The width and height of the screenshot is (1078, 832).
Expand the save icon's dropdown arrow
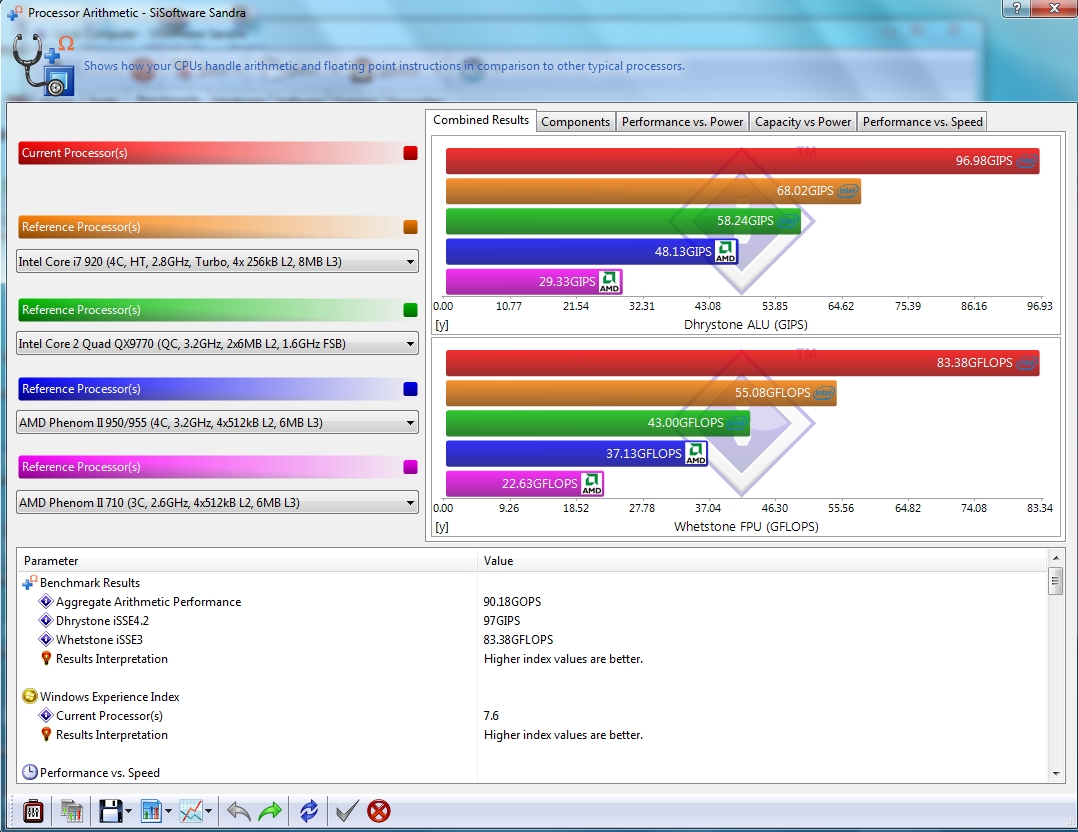(x=129, y=811)
